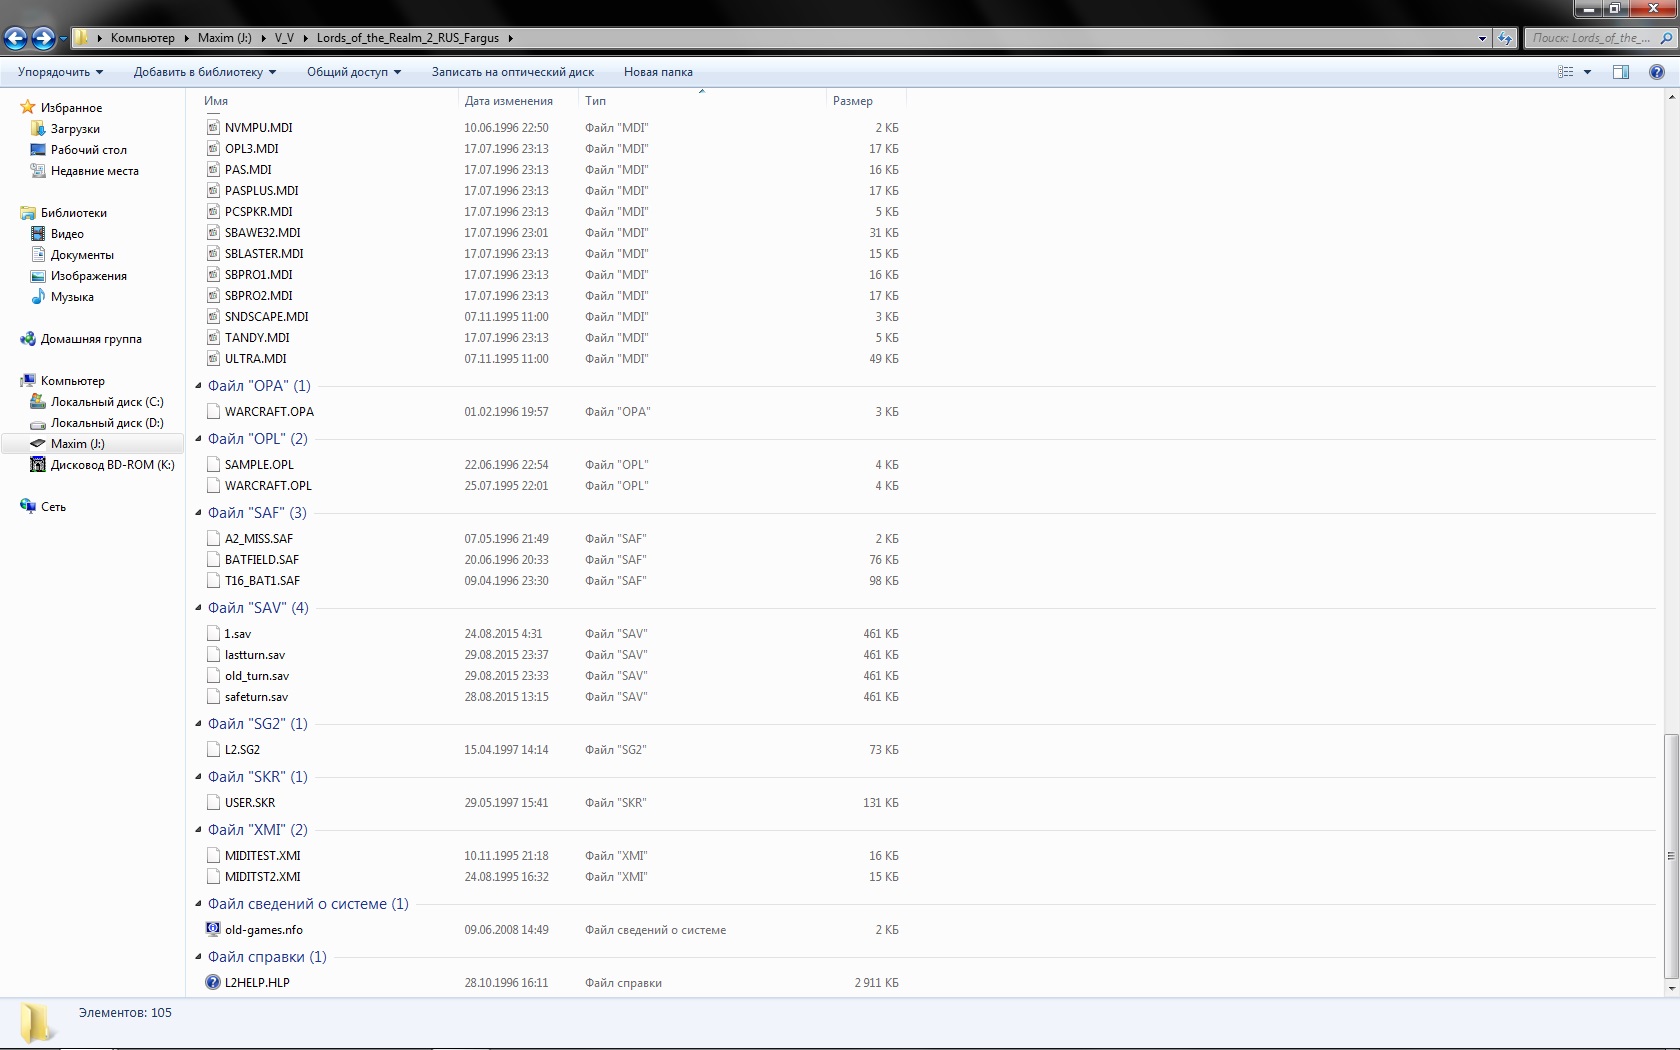Click the WARCRAFT.OPA file icon
This screenshot has height=1050, width=1680.
(x=213, y=411)
